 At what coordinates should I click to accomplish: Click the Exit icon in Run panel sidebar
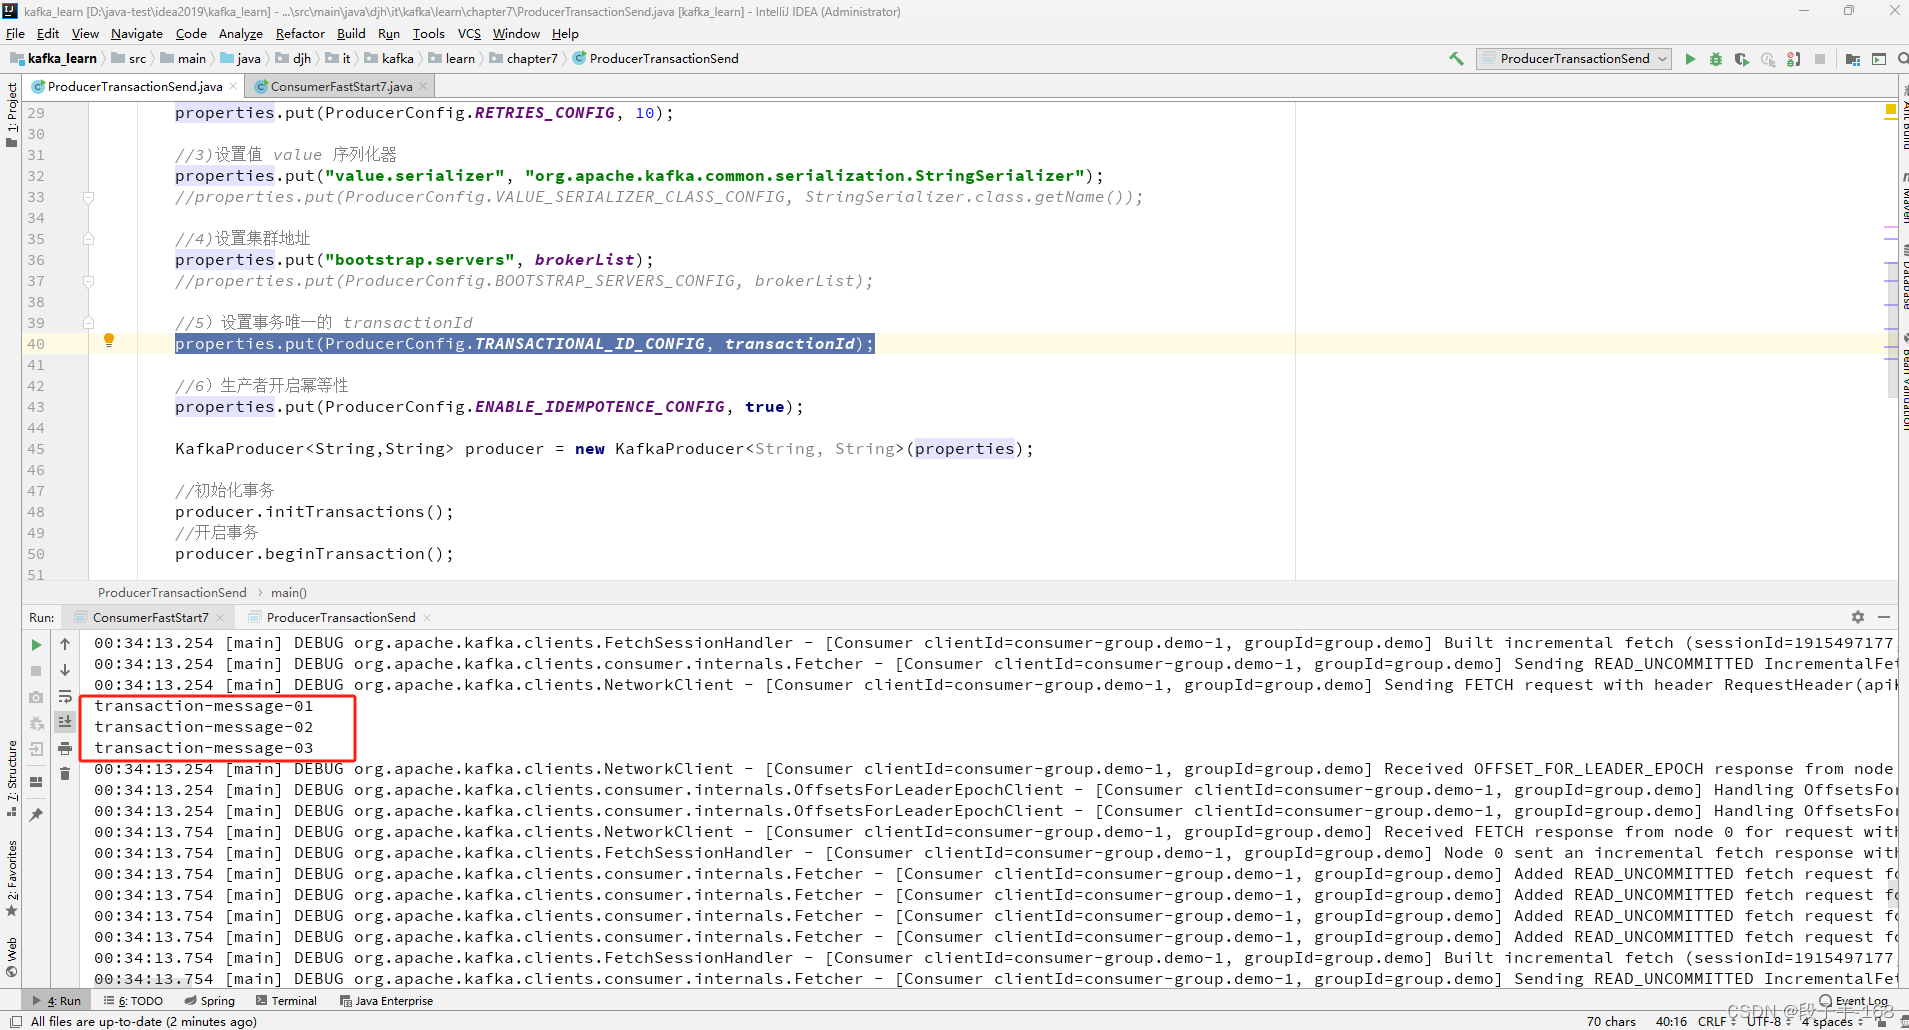[36, 749]
